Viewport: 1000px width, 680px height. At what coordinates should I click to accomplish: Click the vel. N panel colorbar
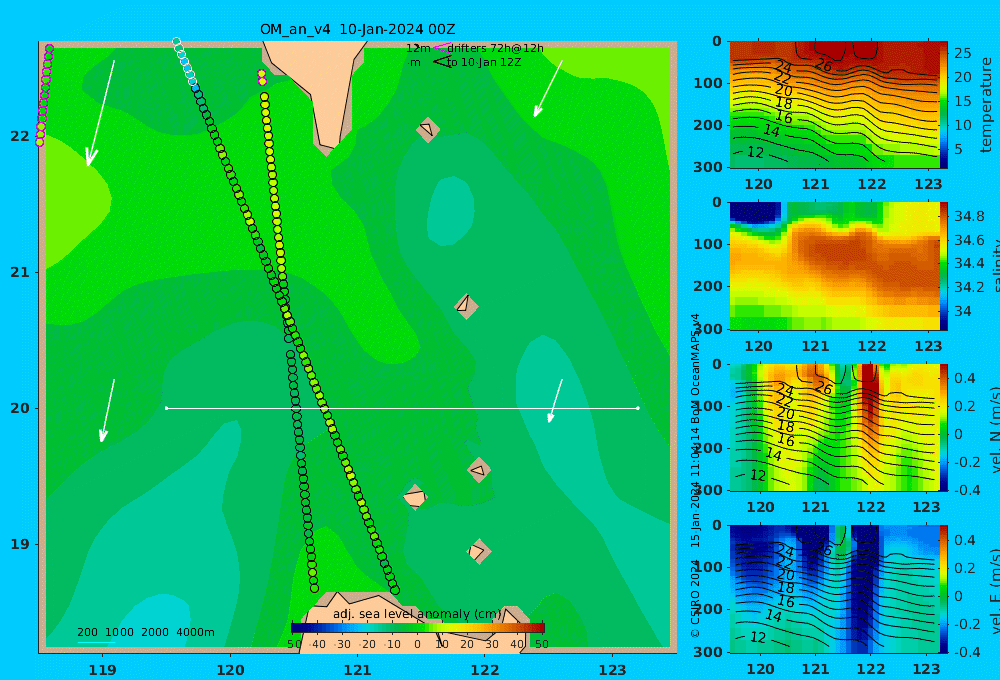(944, 427)
